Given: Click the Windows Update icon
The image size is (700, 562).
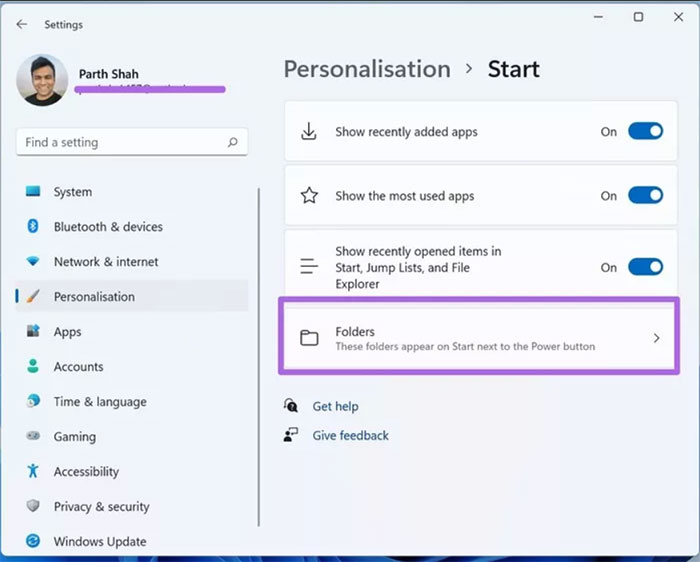Looking at the screenshot, I should (x=33, y=542).
